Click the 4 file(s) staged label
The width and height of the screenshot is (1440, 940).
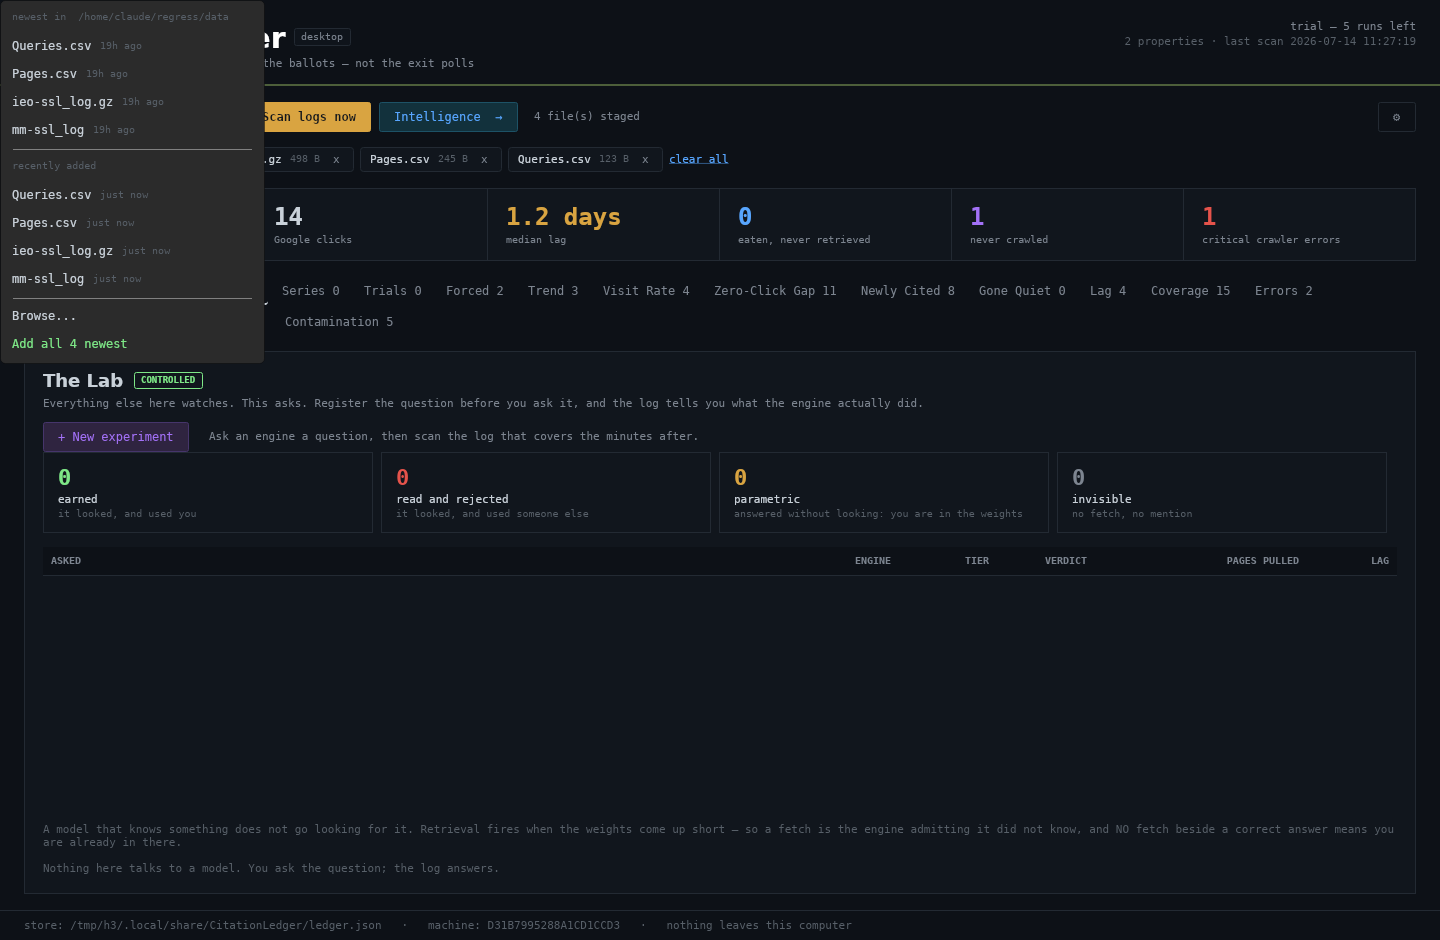[x=587, y=117]
